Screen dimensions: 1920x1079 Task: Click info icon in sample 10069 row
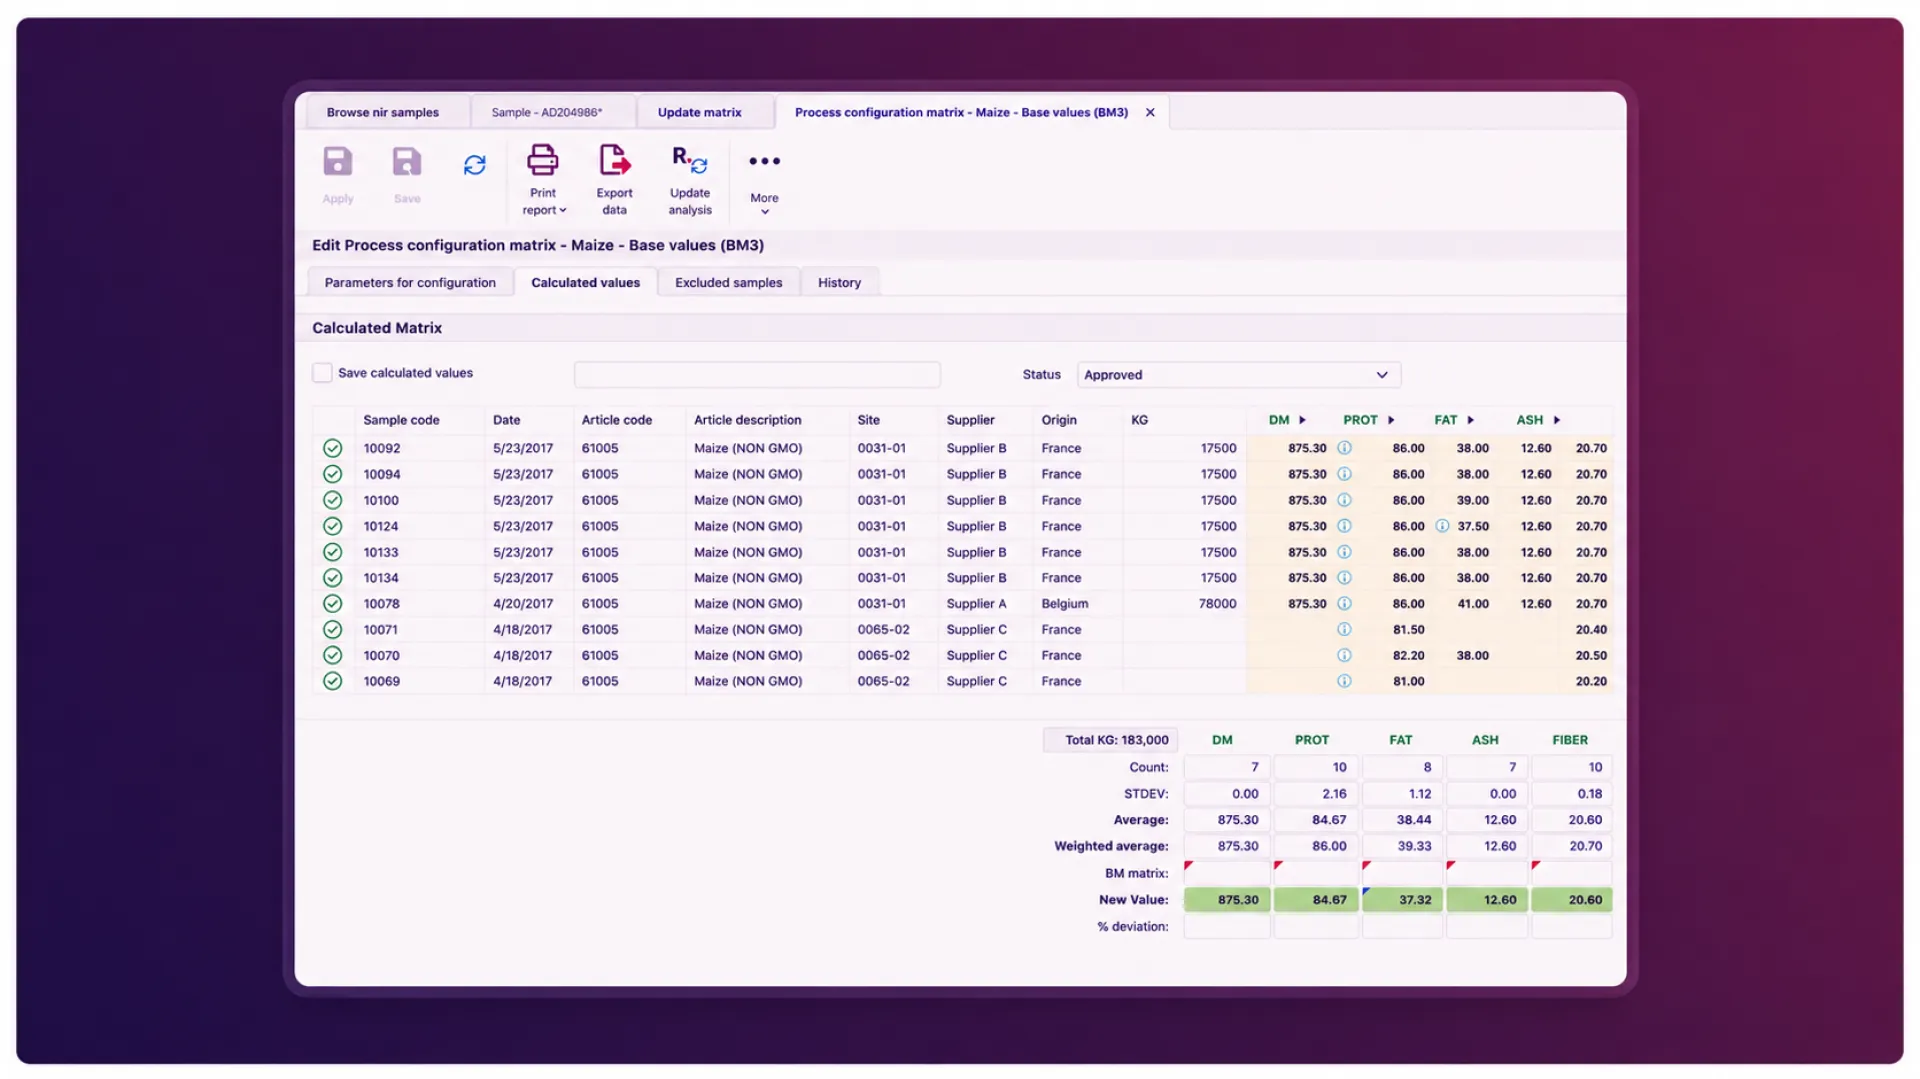[x=1344, y=682]
